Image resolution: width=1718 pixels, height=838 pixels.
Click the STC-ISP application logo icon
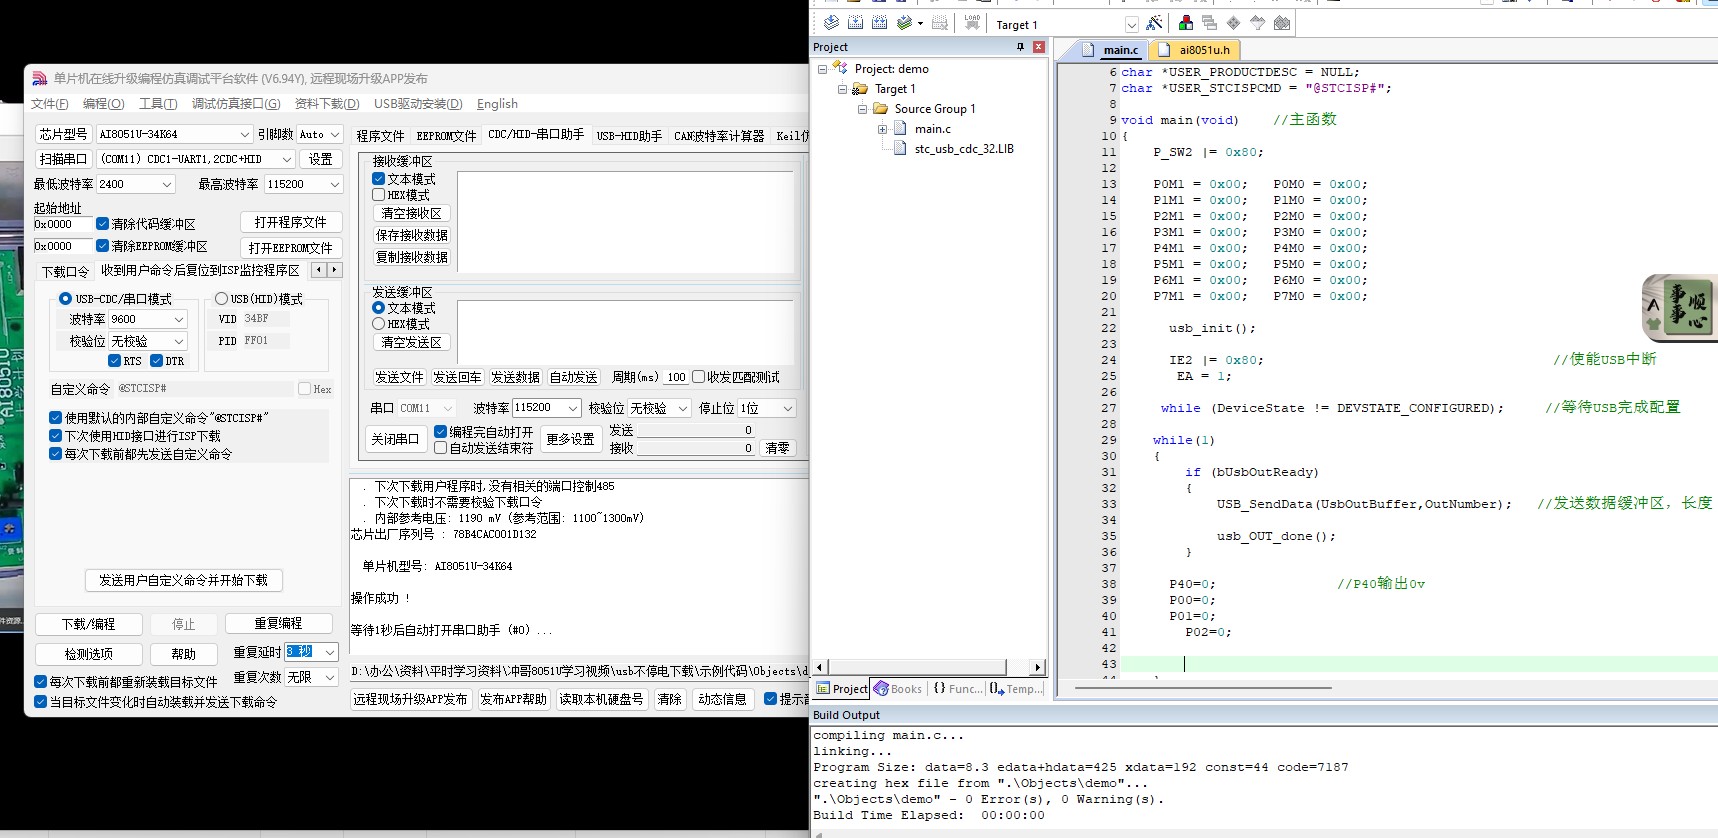pos(40,78)
